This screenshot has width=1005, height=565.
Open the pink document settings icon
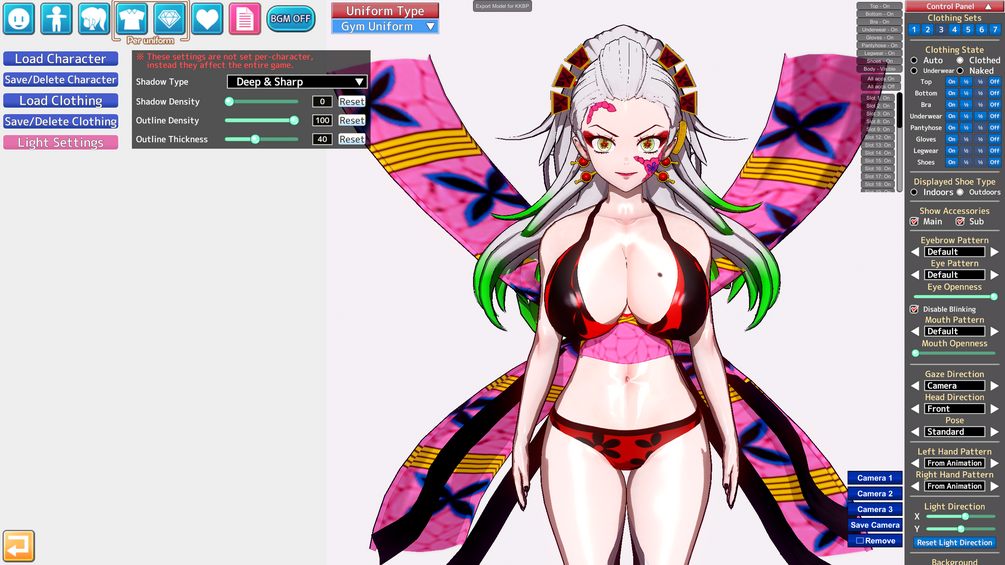pos(245,19)
